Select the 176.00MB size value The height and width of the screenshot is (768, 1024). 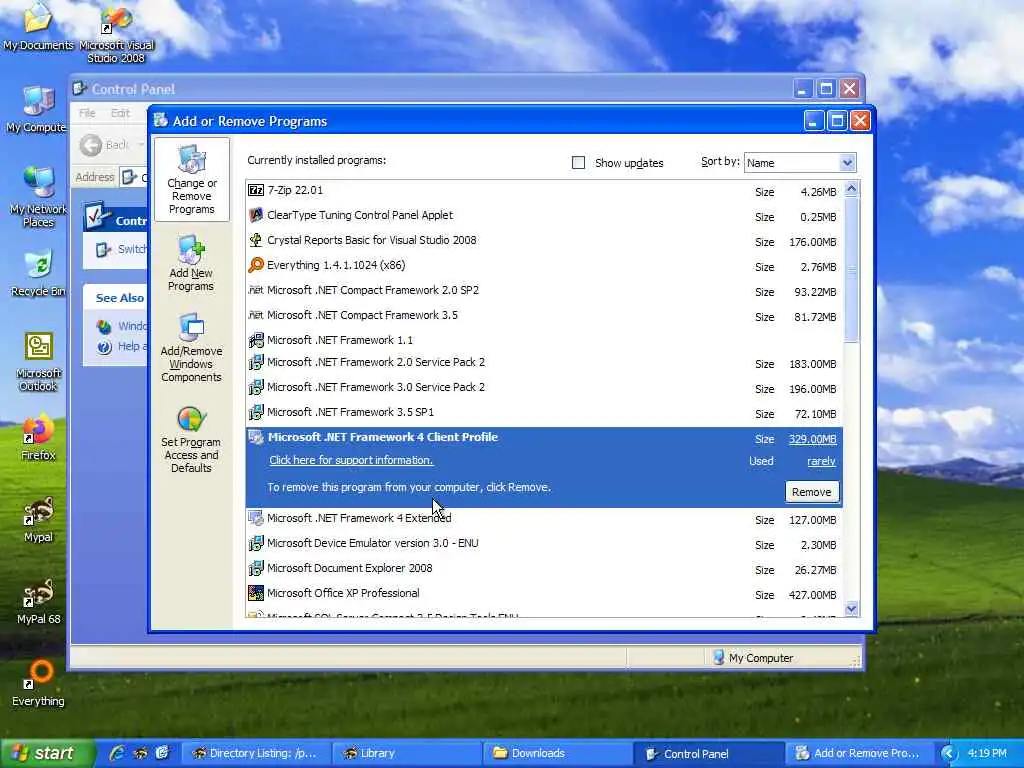(x=812, y=242)
